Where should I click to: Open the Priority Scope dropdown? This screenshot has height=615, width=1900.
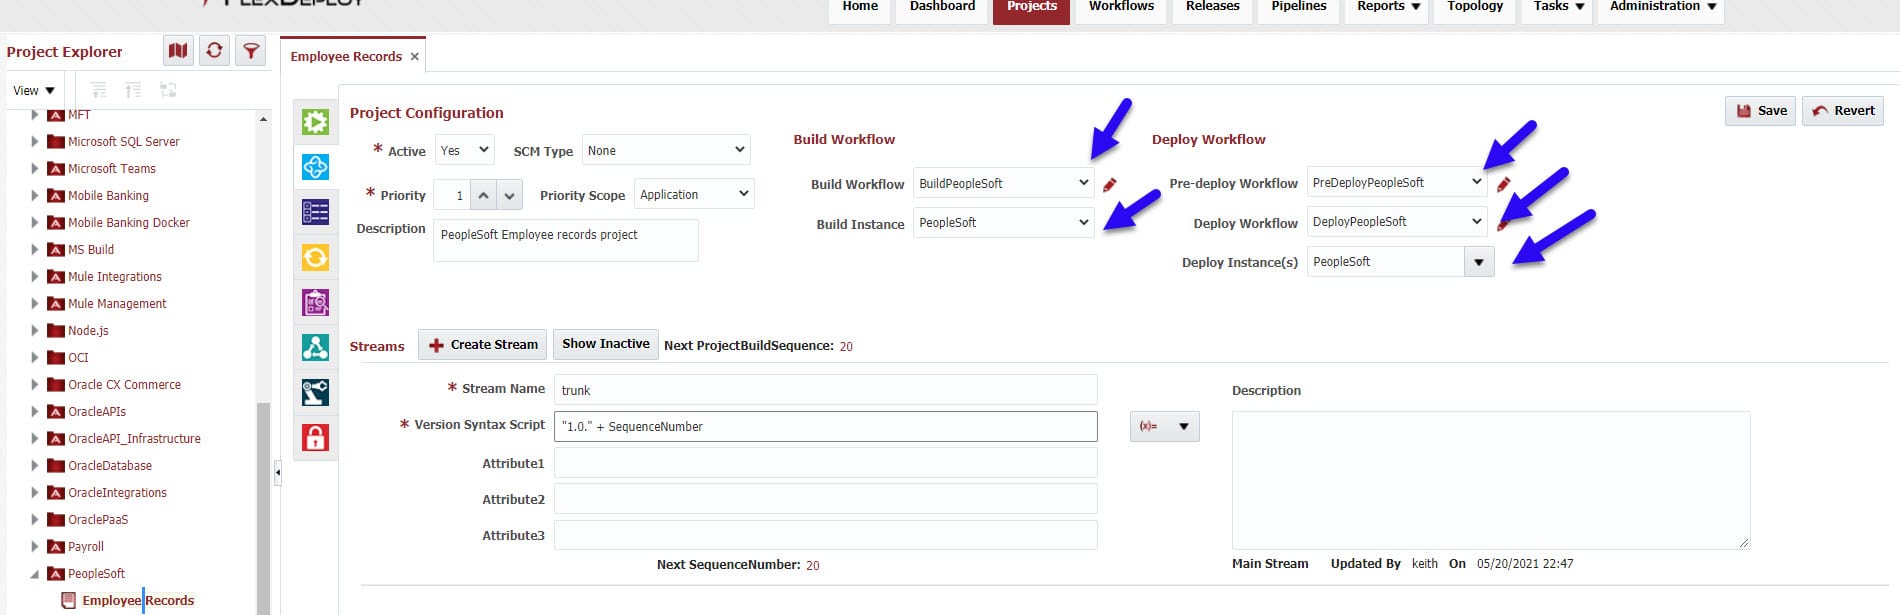point(694,194)
